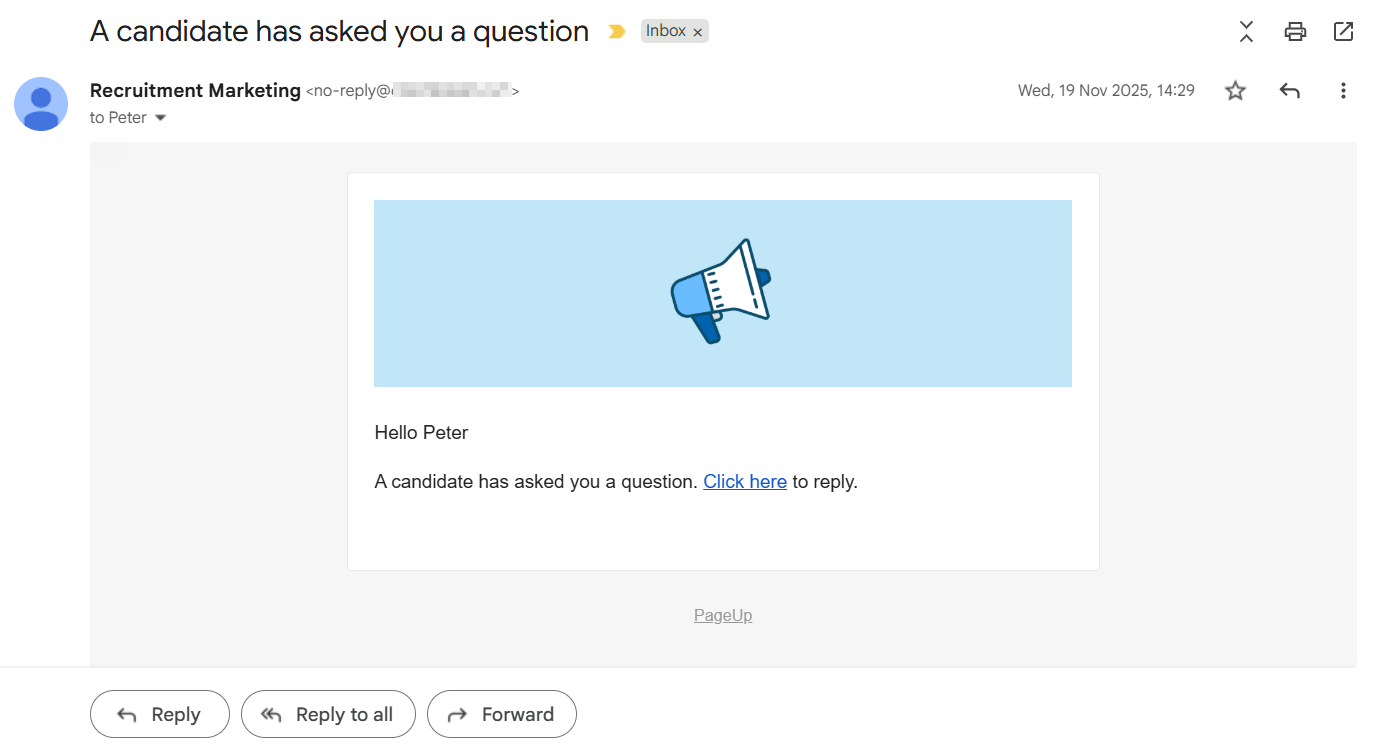Click the sender's profile avatar
1373x752 pixels.
coord(41,104)
